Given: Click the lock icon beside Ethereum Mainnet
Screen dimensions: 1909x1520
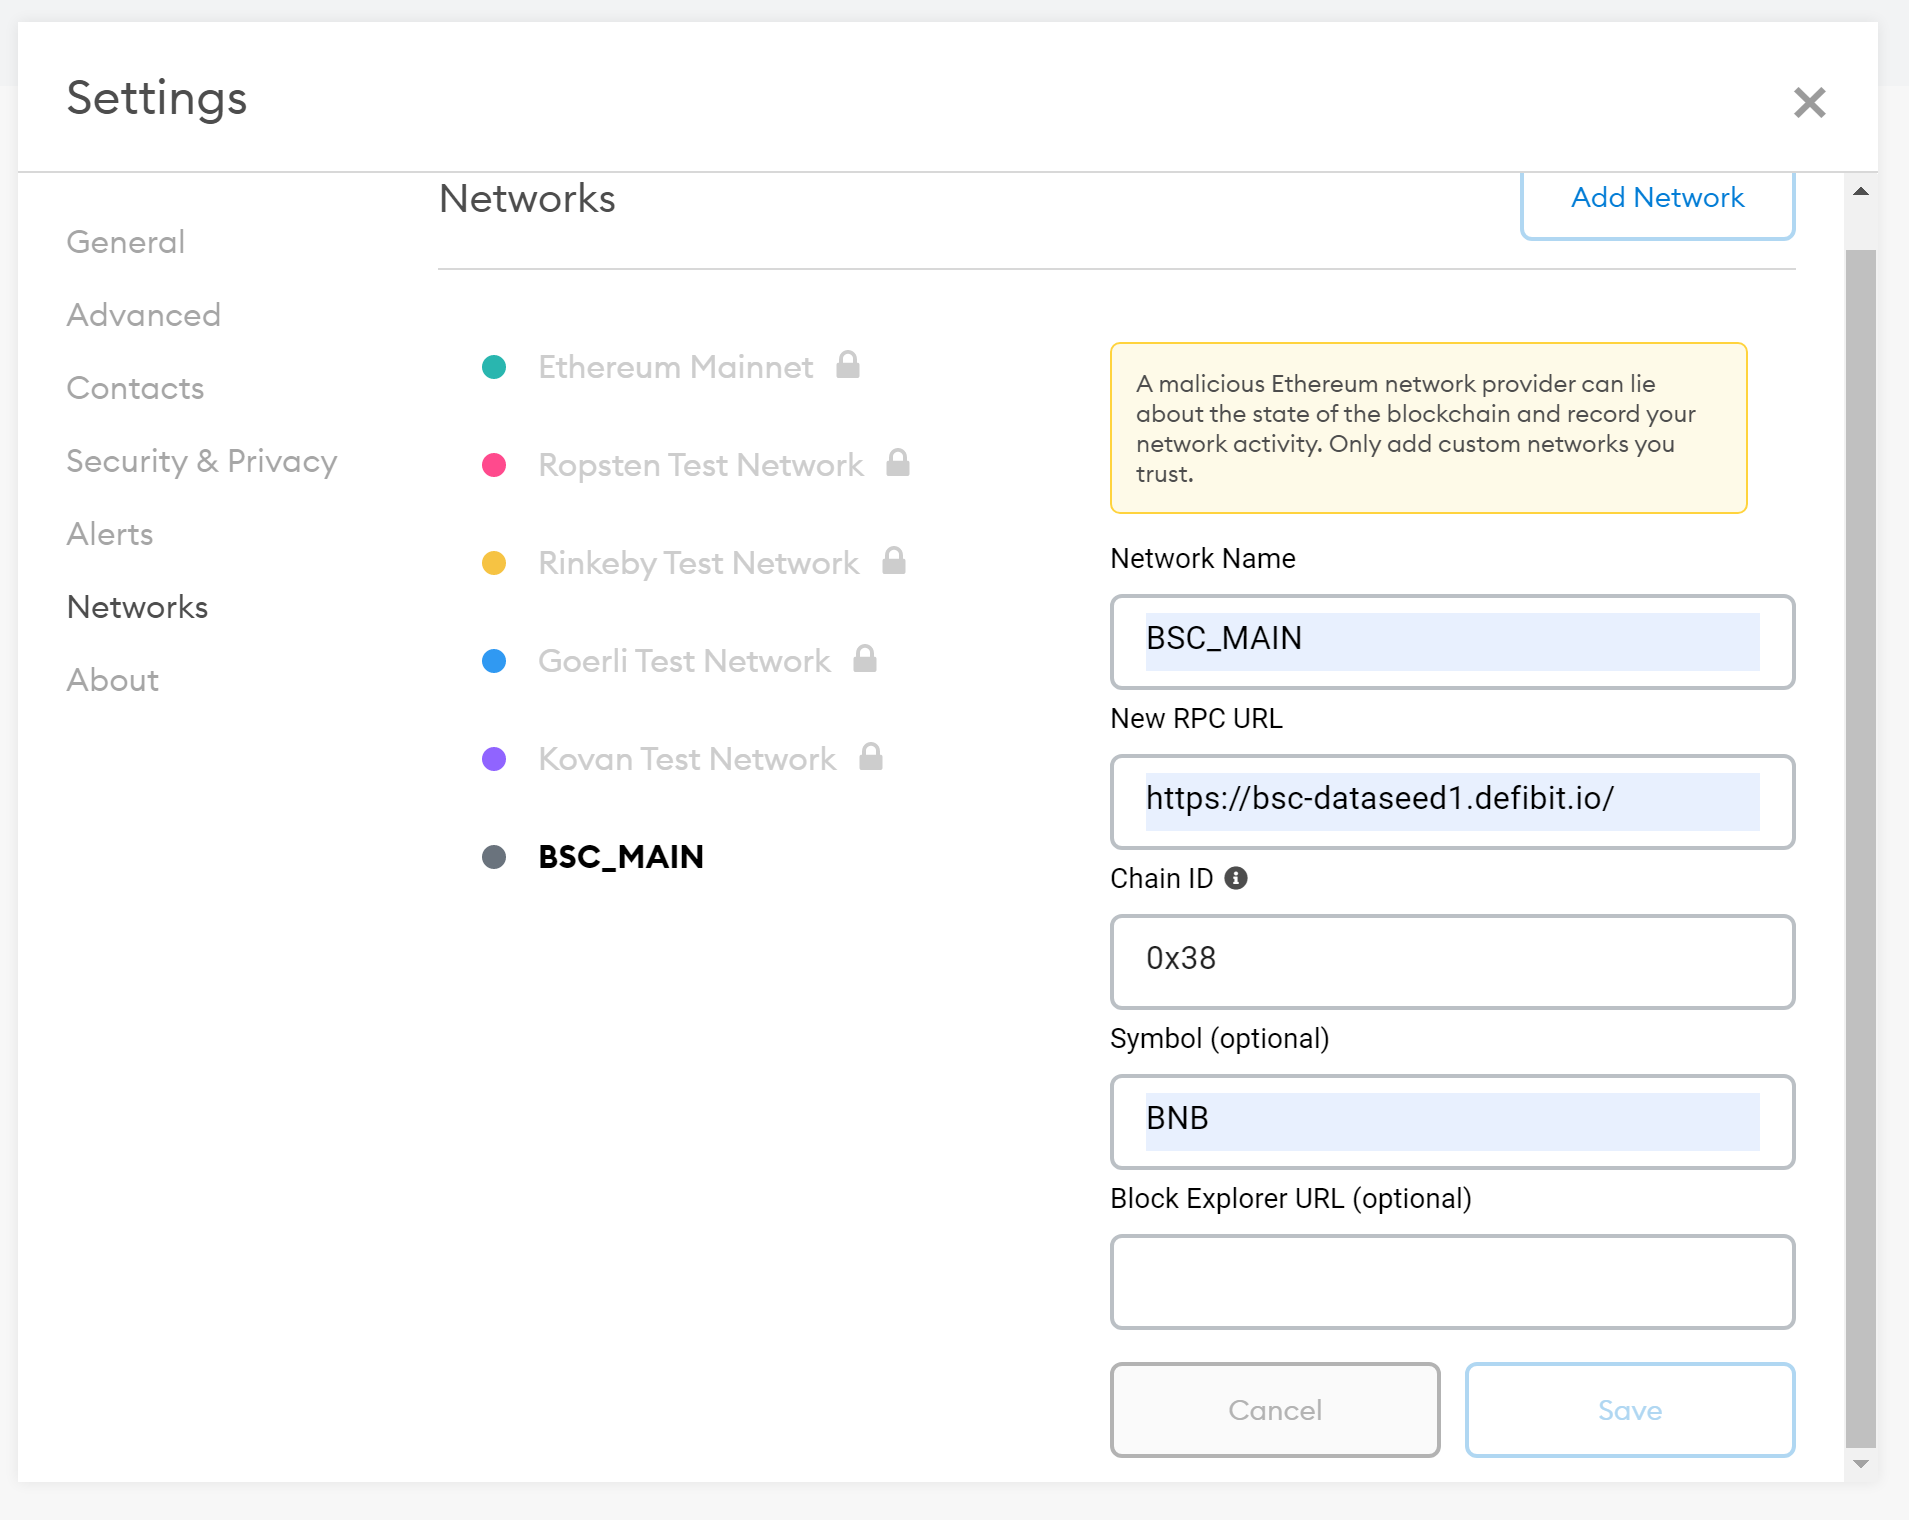Looking at the screenshot, I should tap(848, 365).
